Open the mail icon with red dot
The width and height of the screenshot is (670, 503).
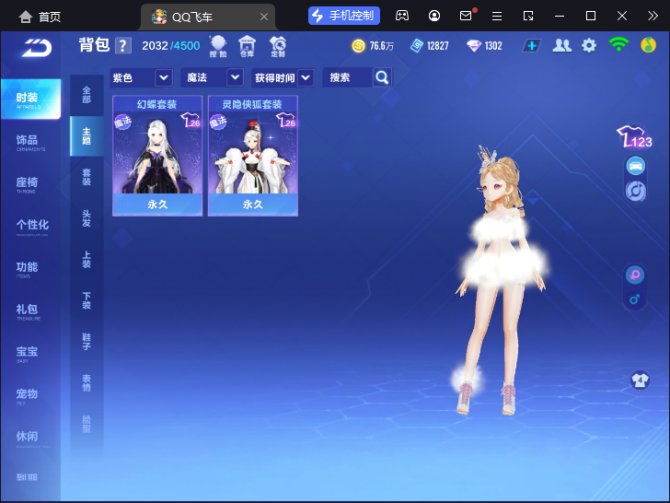click(x=467, y=15)
